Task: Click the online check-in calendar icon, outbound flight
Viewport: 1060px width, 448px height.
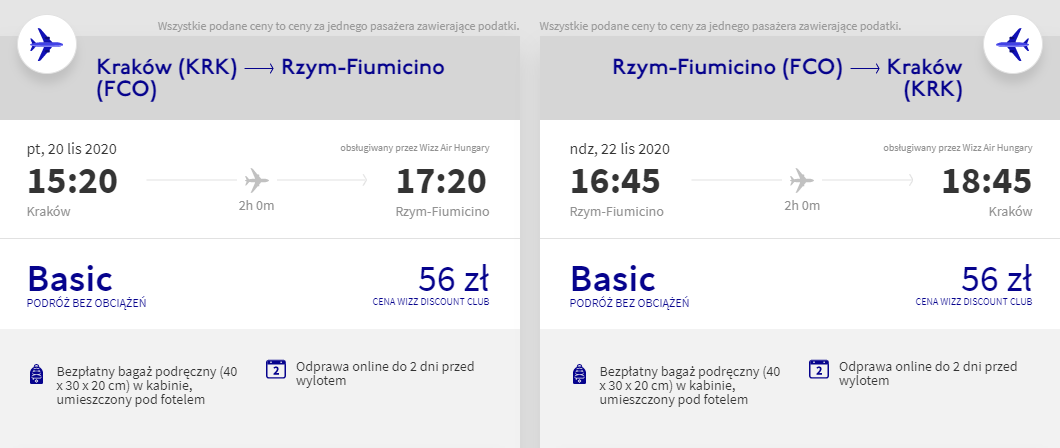Action: click(x=276, y=369)
